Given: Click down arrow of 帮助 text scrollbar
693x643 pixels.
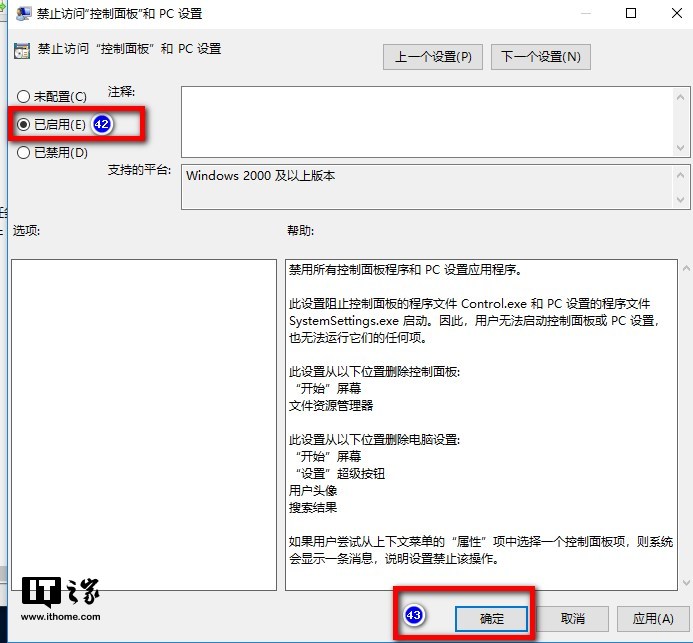Looking at the screenshot, I should pyautogui.click(x=686, y=583).
